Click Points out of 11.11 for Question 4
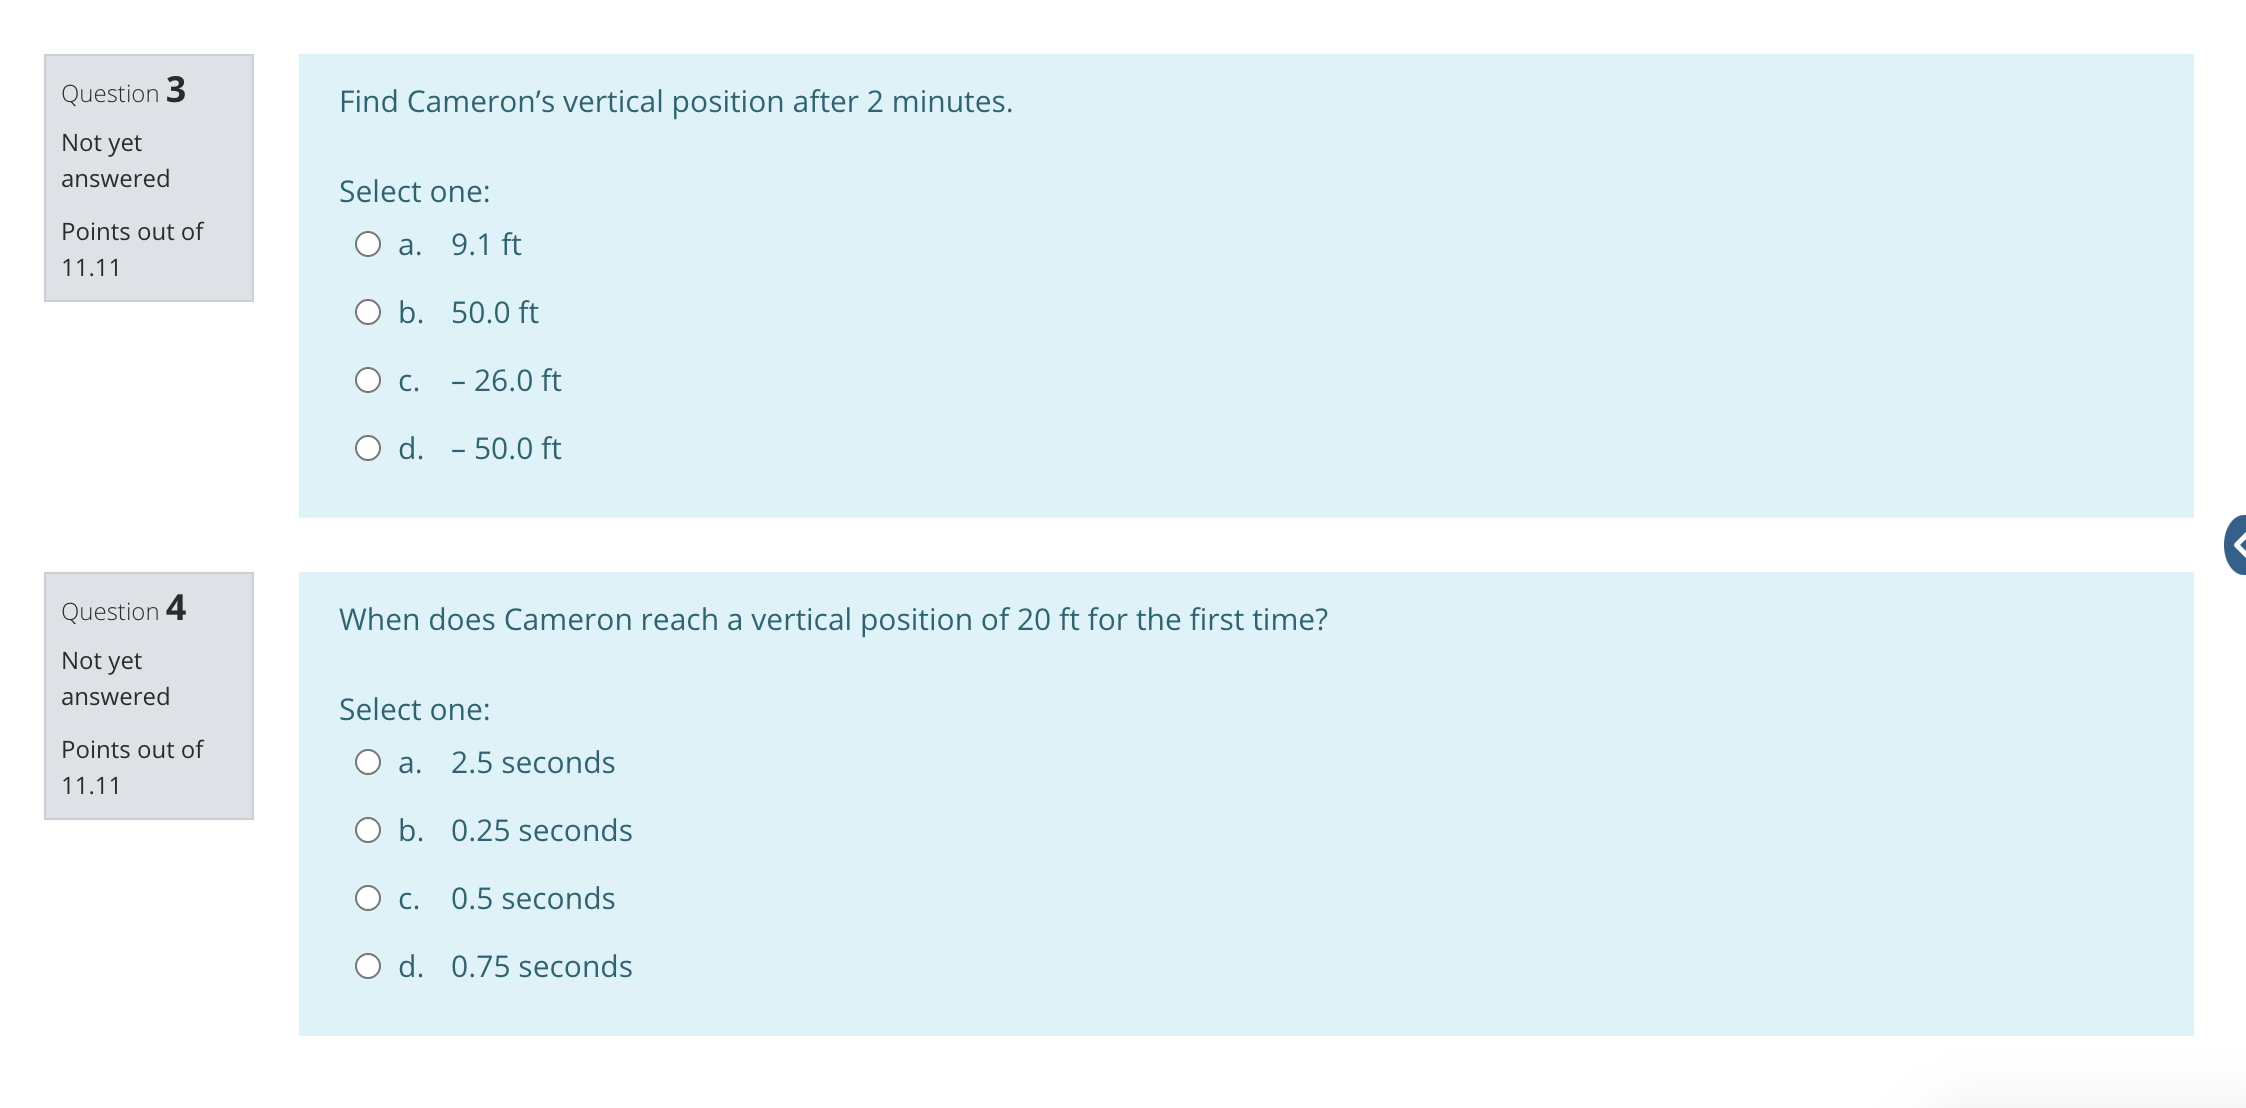The width and height of the screenshot is (2246, 1108). (131, 767)
